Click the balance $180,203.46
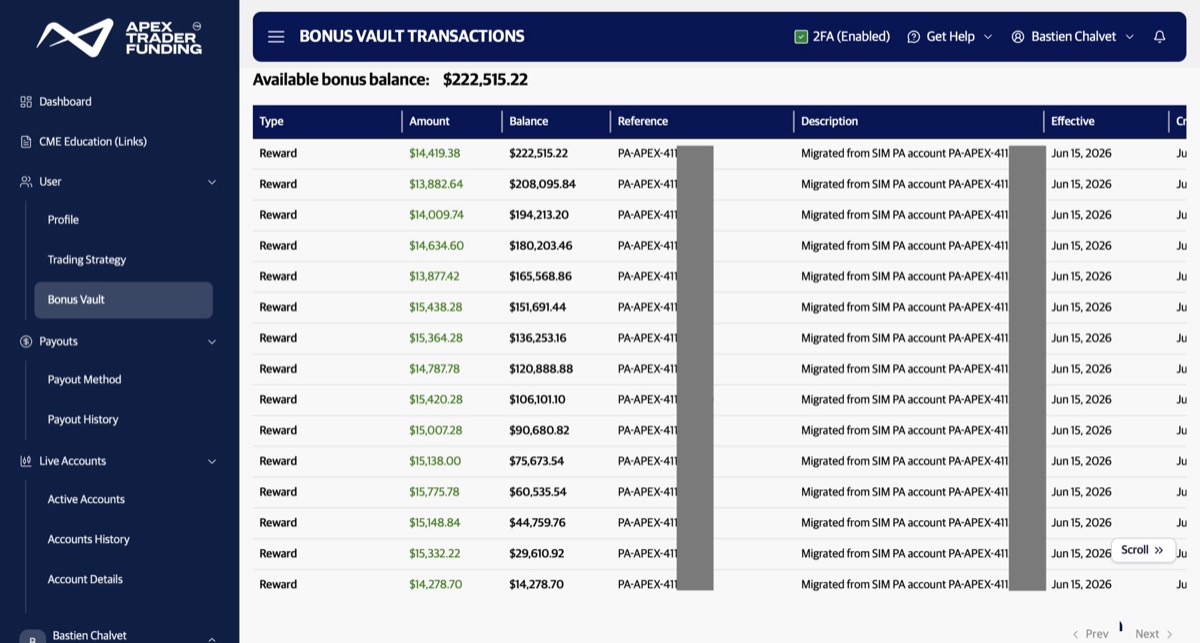 pyautogui.click(x=540, y=246)
